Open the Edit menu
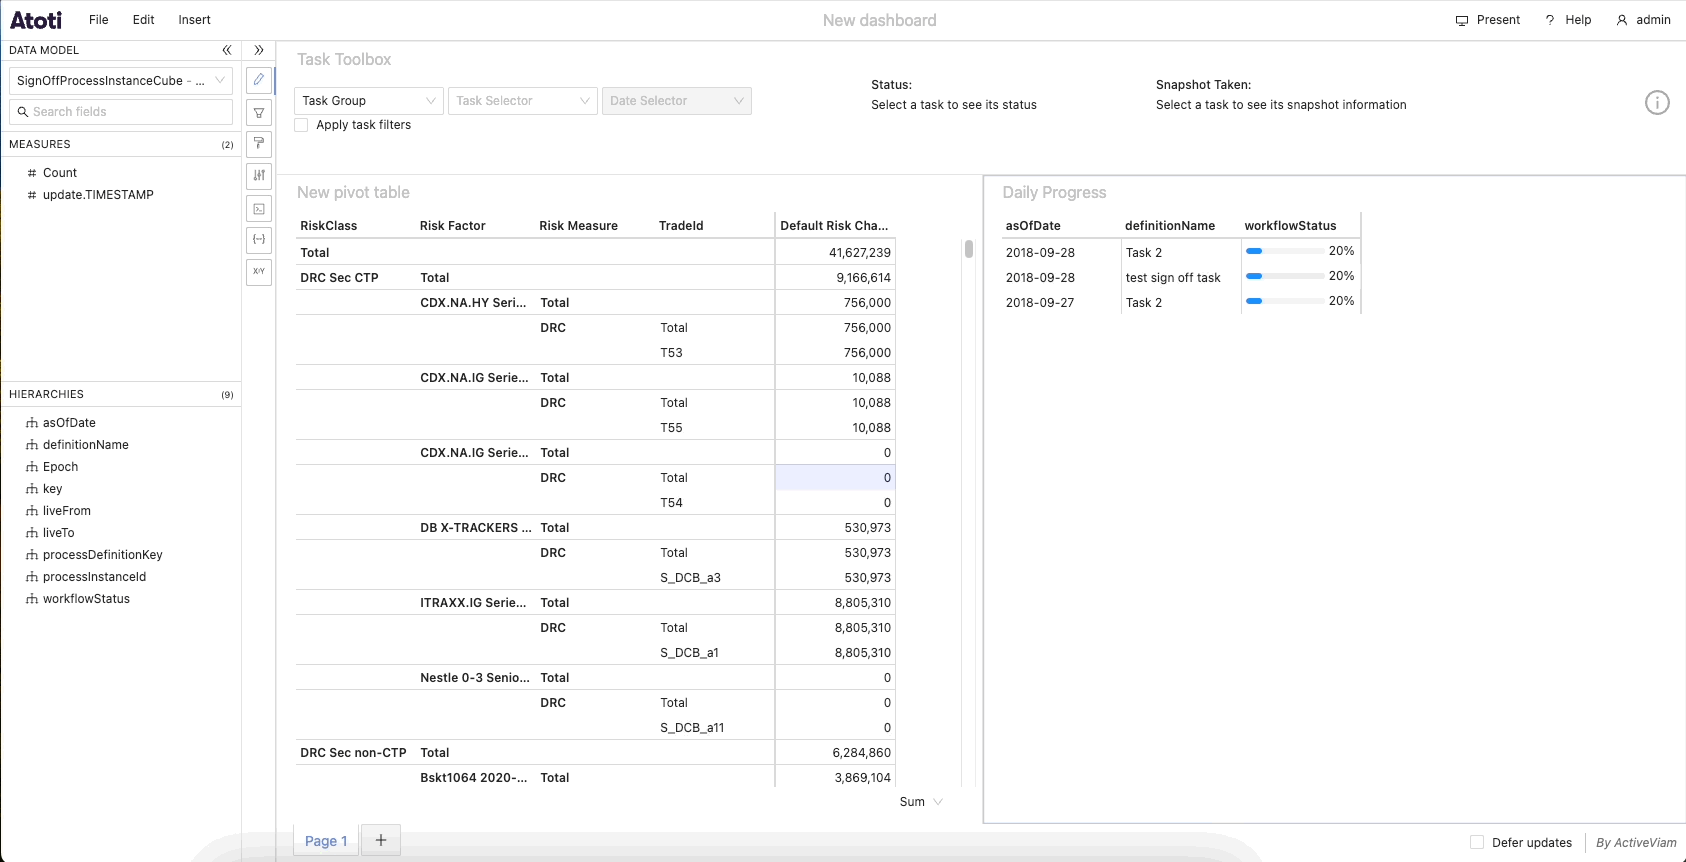Image resolution: width=1686 pixels, height=862 pixels. (144, 20)
